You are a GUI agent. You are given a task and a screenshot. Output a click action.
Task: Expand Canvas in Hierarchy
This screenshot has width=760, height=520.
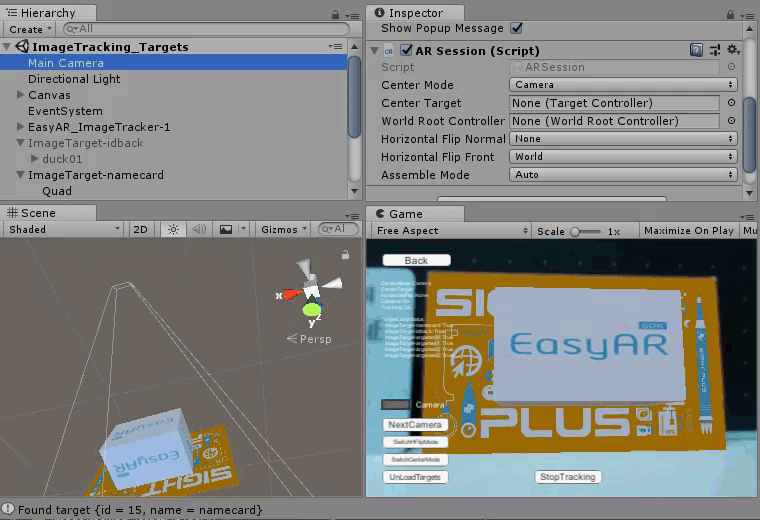[x=20, y=95]
